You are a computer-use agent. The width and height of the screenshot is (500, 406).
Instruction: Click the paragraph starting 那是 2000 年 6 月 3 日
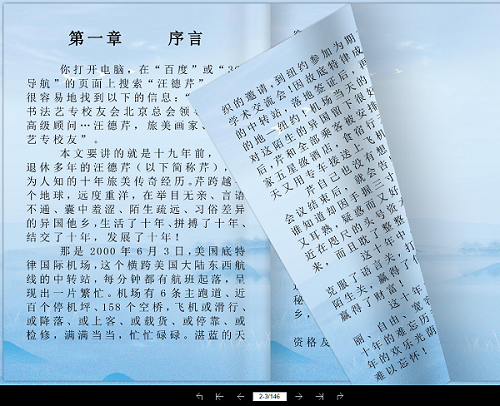coord(136,293)
